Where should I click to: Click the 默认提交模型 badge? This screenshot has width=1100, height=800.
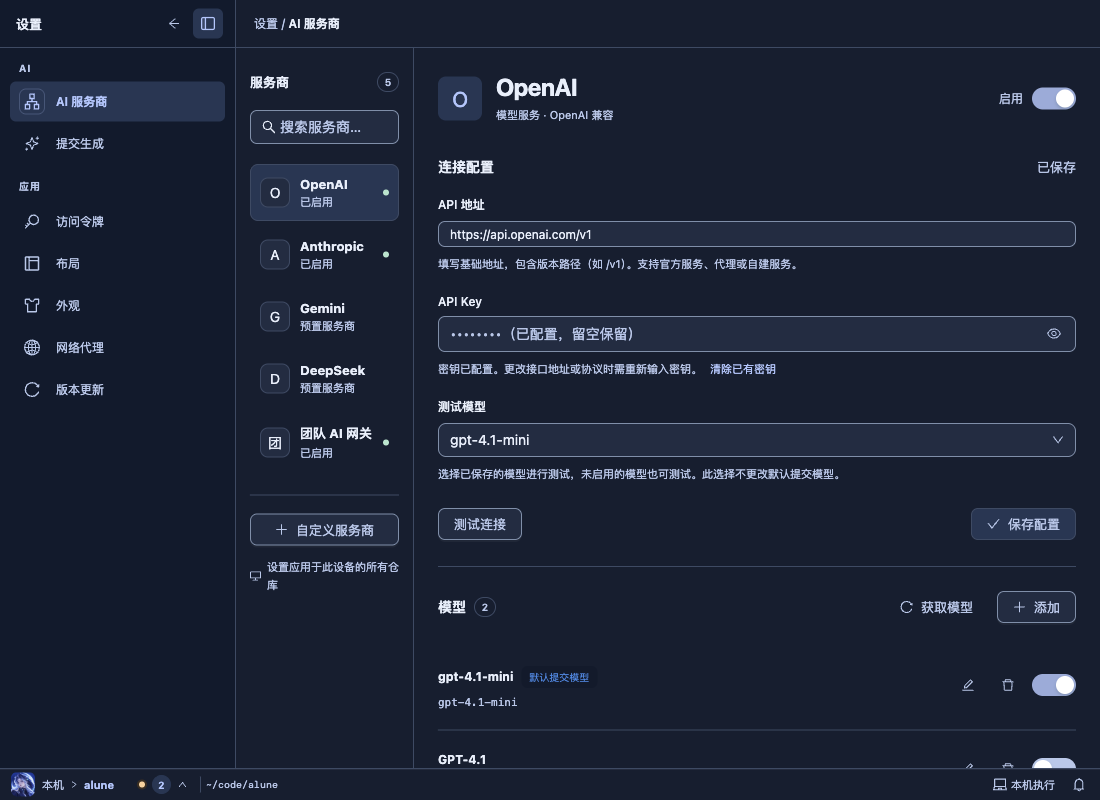tap(559, 677)
